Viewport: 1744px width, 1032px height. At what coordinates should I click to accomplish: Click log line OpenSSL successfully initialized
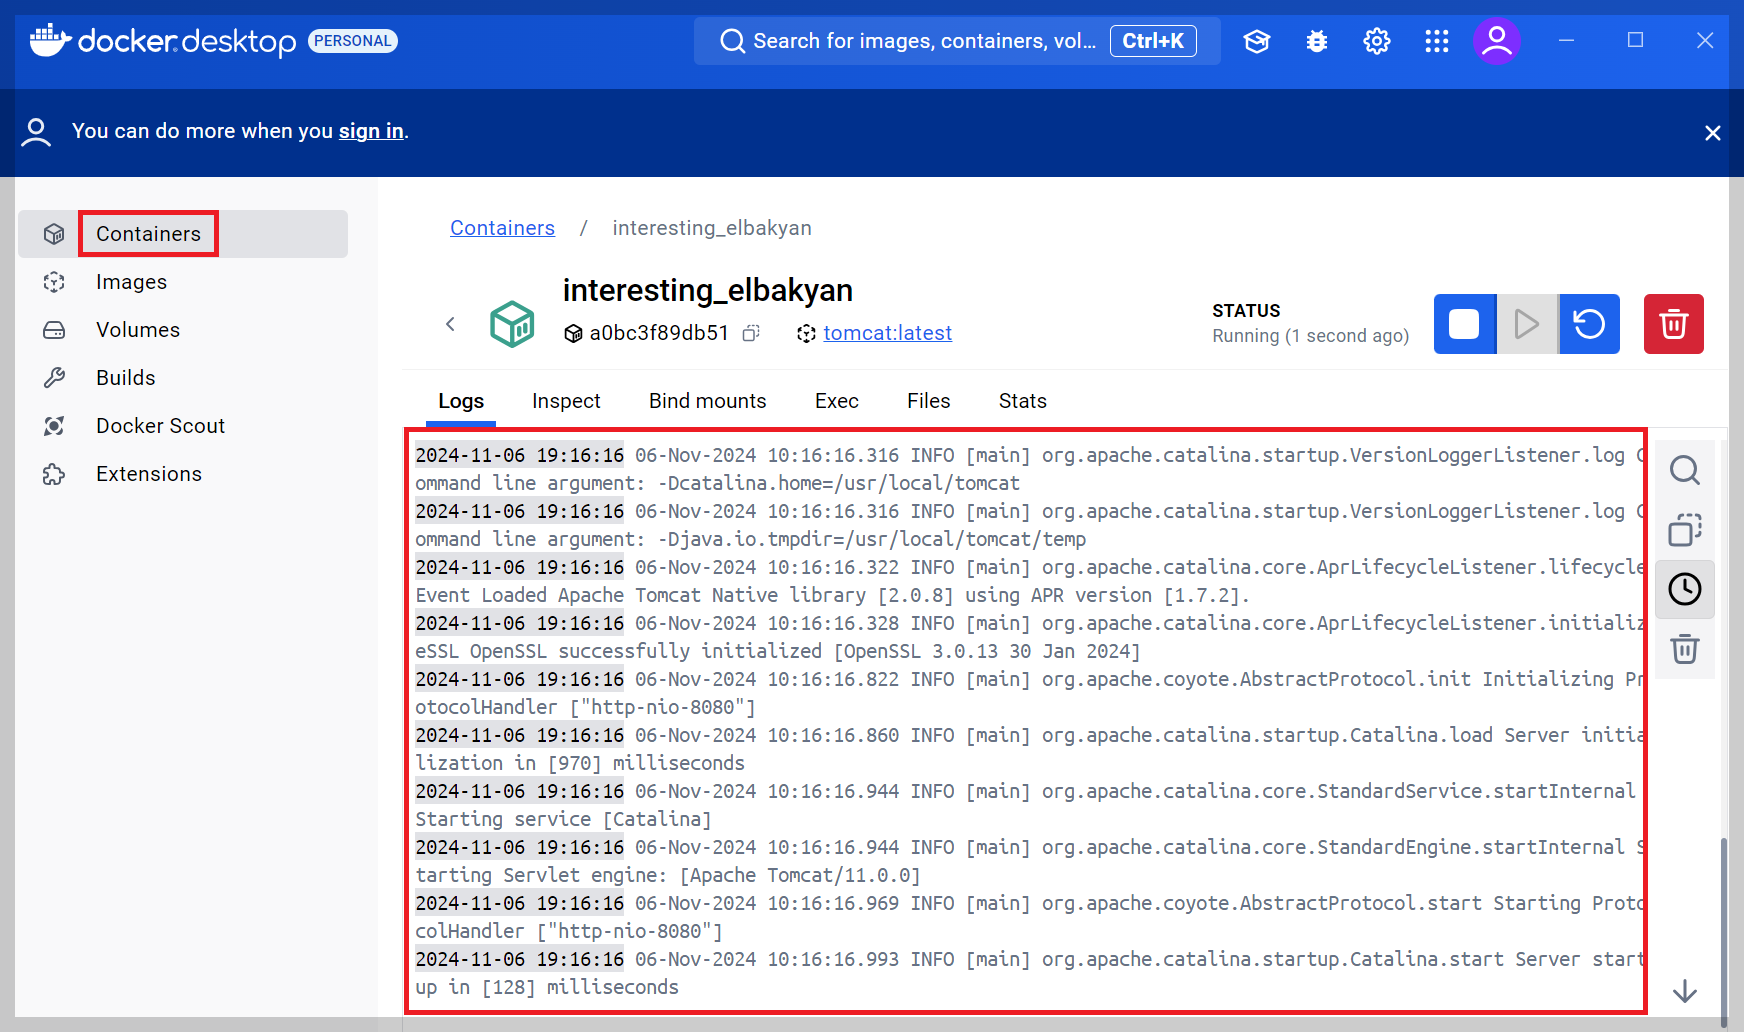[1029, 637]
